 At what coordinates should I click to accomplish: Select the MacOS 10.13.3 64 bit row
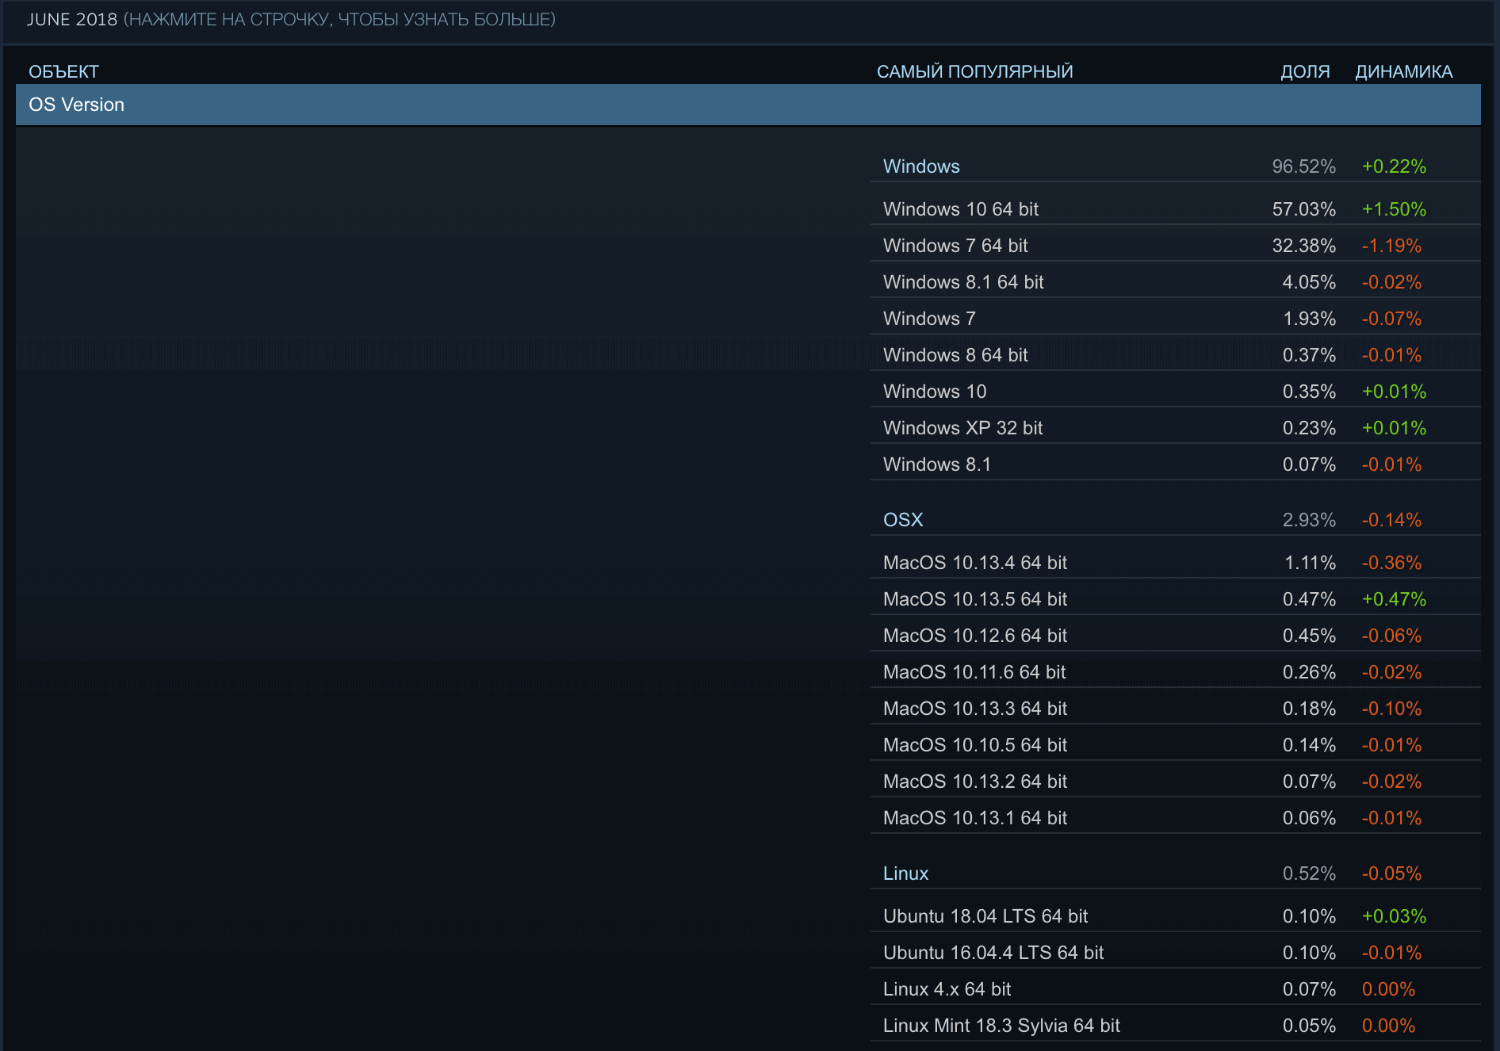(1175, 709)
